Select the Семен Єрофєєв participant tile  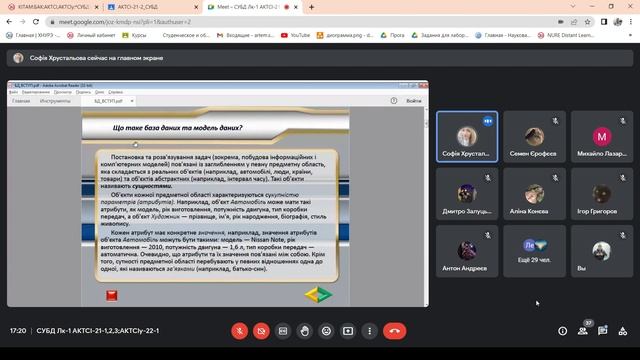[x=534, y=137]
